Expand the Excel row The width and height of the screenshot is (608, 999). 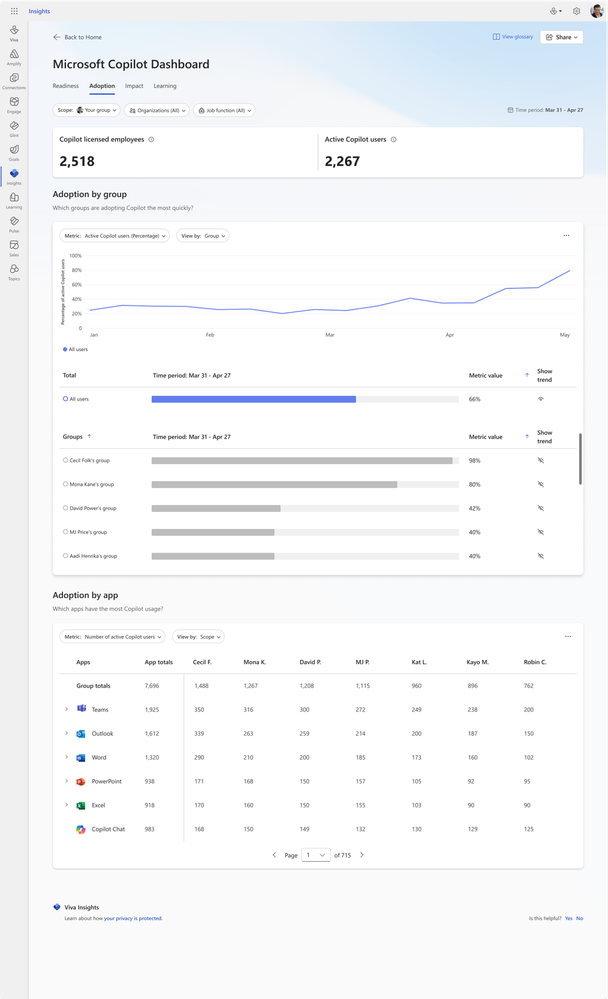coord(66,805)
